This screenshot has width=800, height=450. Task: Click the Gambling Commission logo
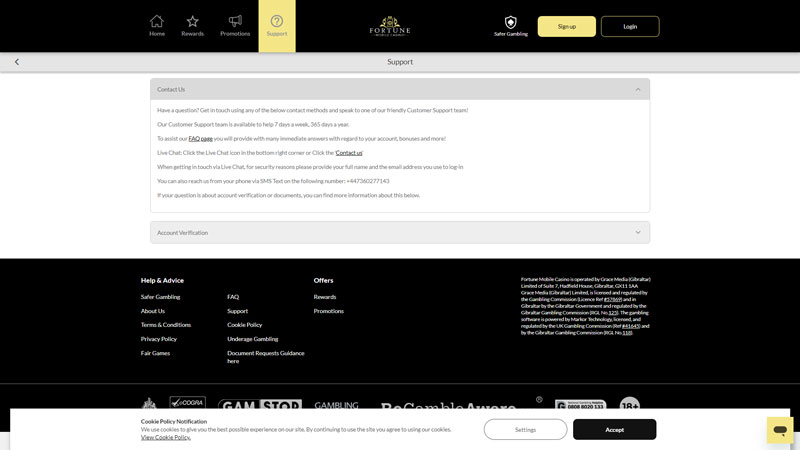(336, 405)
